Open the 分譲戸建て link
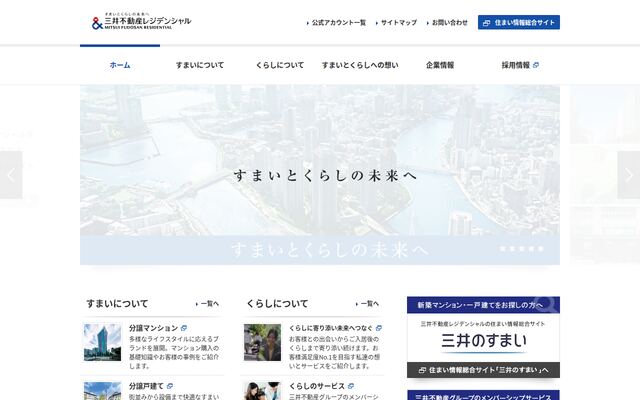 146,386
